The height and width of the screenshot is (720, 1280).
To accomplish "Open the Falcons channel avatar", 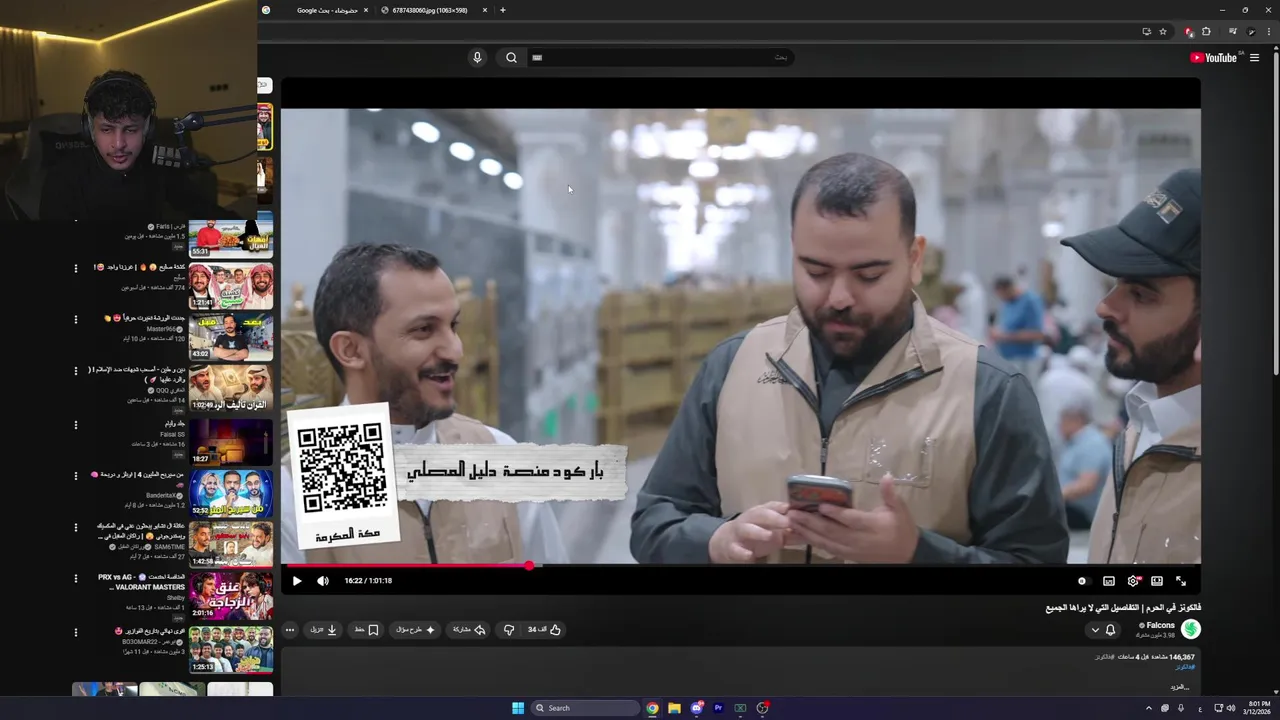I will pos(1191,629).
